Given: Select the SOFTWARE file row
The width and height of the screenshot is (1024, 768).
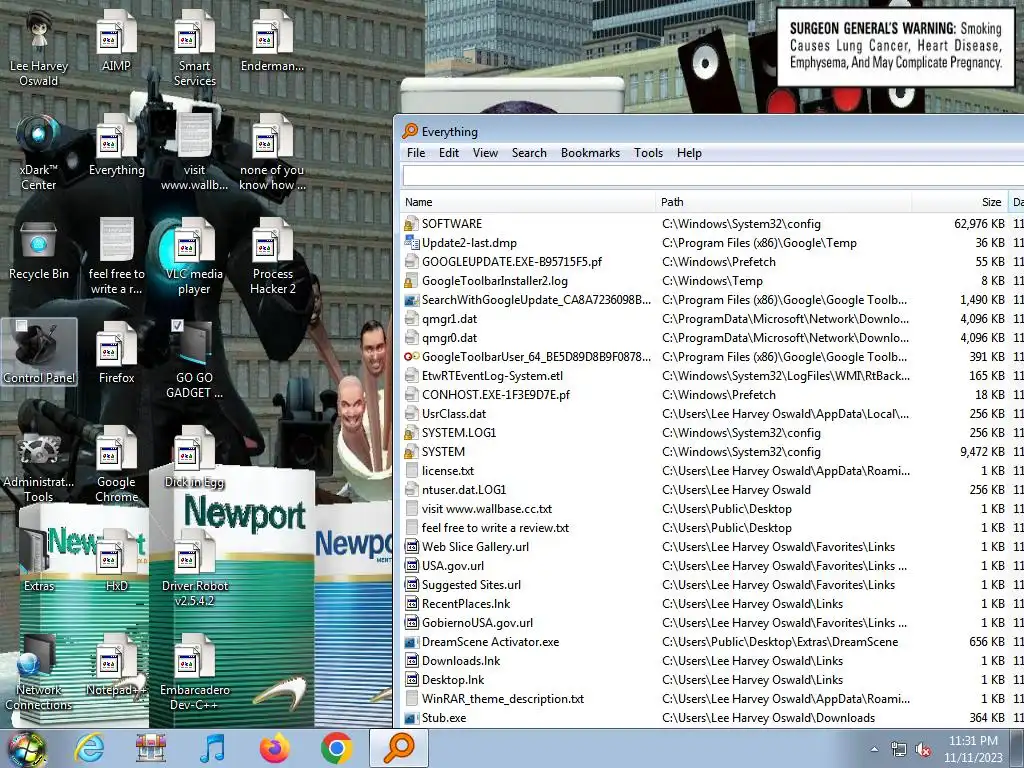Looking at the screenshot, I should [712, 223].
